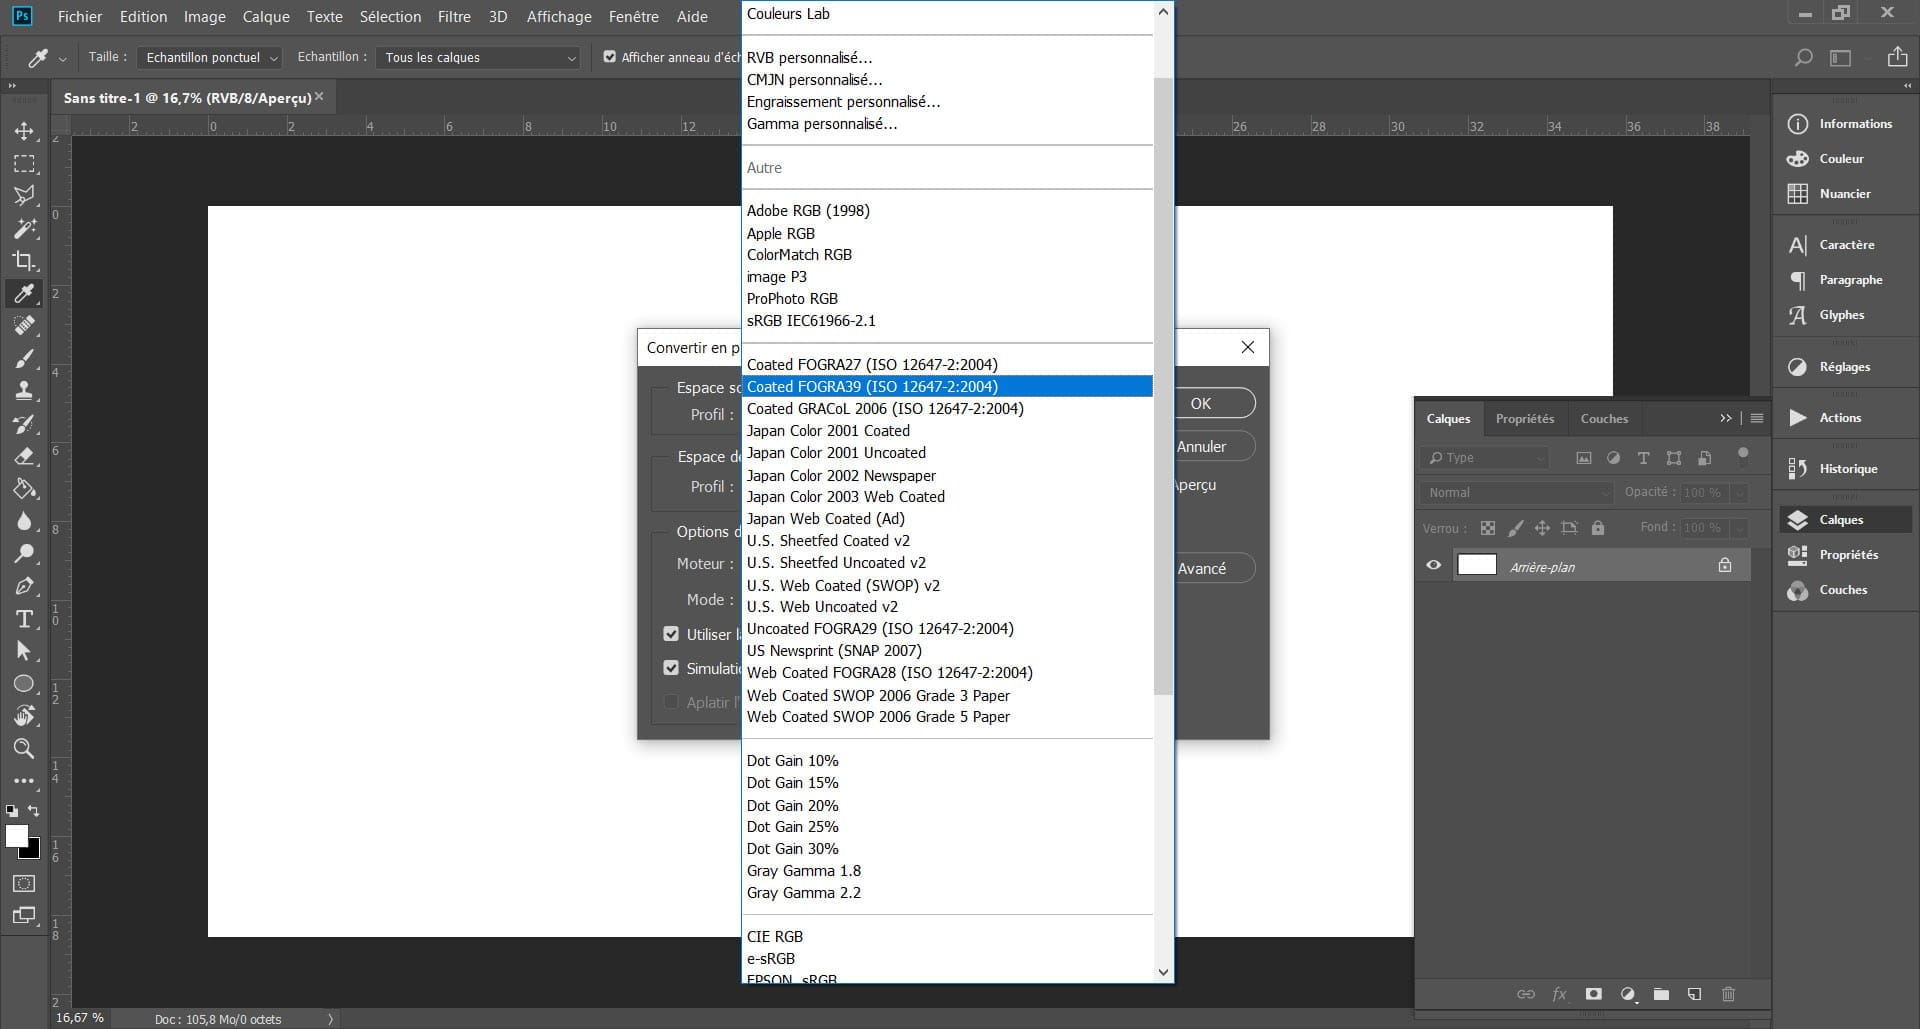The width and height of the screenshot is (1920, 1029).
Task: Select the Rectangular Marquee tool
Action: click(x=24, y=163)
